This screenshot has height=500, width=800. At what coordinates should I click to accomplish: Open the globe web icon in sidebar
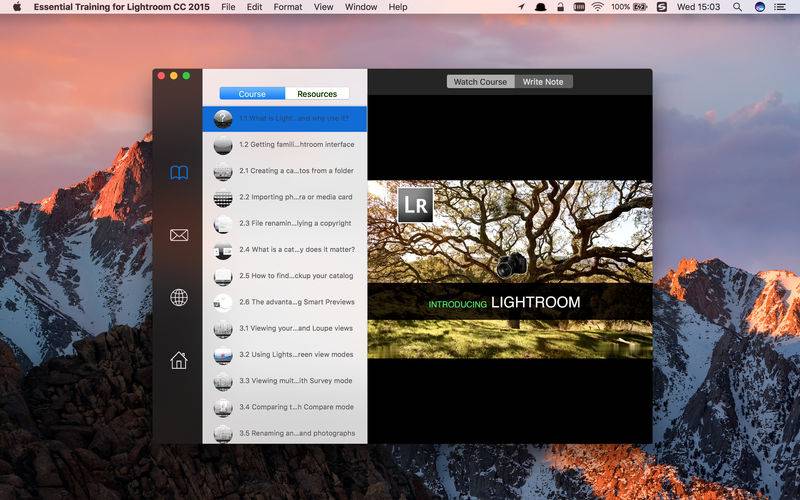179,297
